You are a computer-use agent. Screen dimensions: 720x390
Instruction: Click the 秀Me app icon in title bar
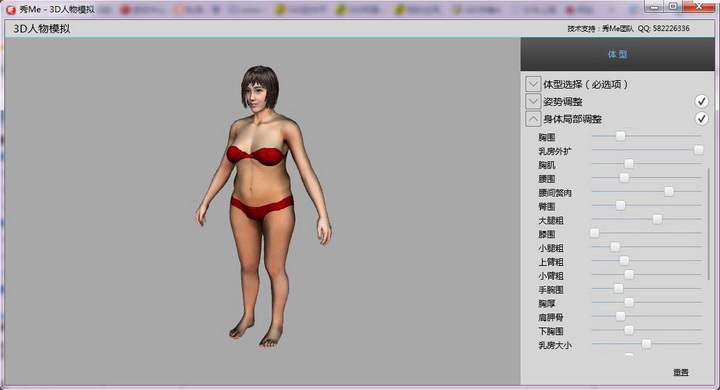click(11, 10)
